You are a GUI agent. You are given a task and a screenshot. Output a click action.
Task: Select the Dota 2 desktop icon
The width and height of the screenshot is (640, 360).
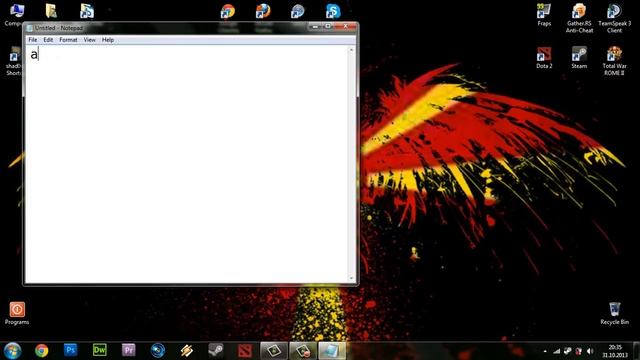click(x=544, y=58)
